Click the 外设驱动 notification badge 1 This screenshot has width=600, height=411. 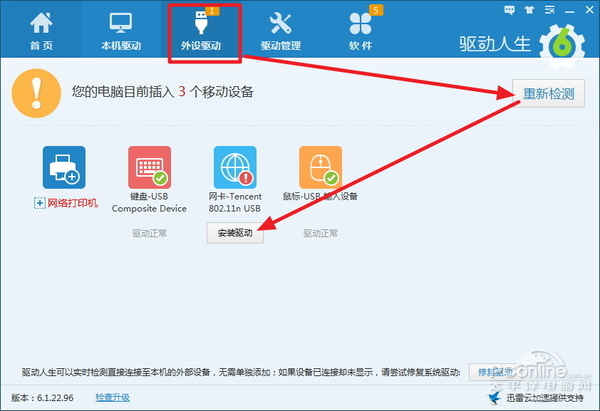212,11
